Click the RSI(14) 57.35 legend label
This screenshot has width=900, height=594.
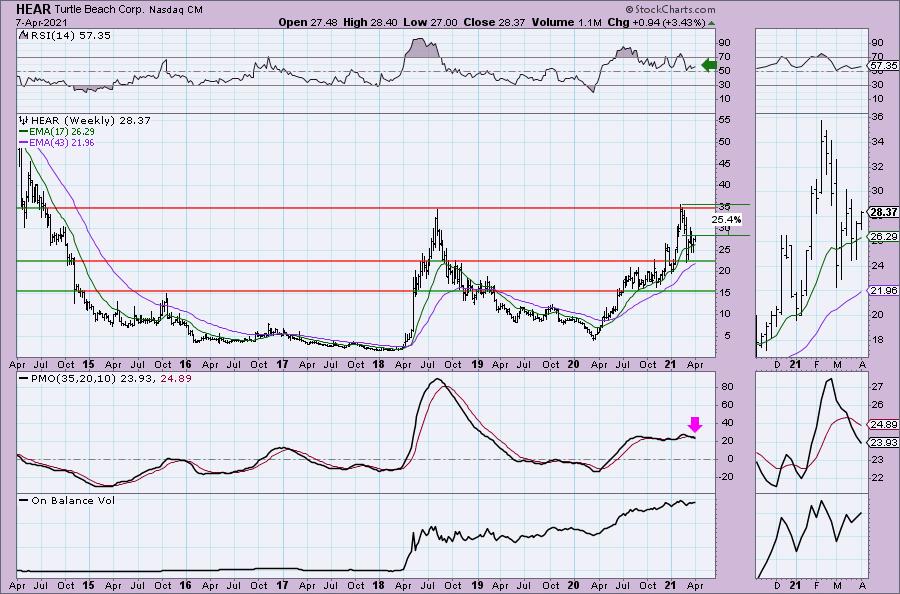(70, 36)
